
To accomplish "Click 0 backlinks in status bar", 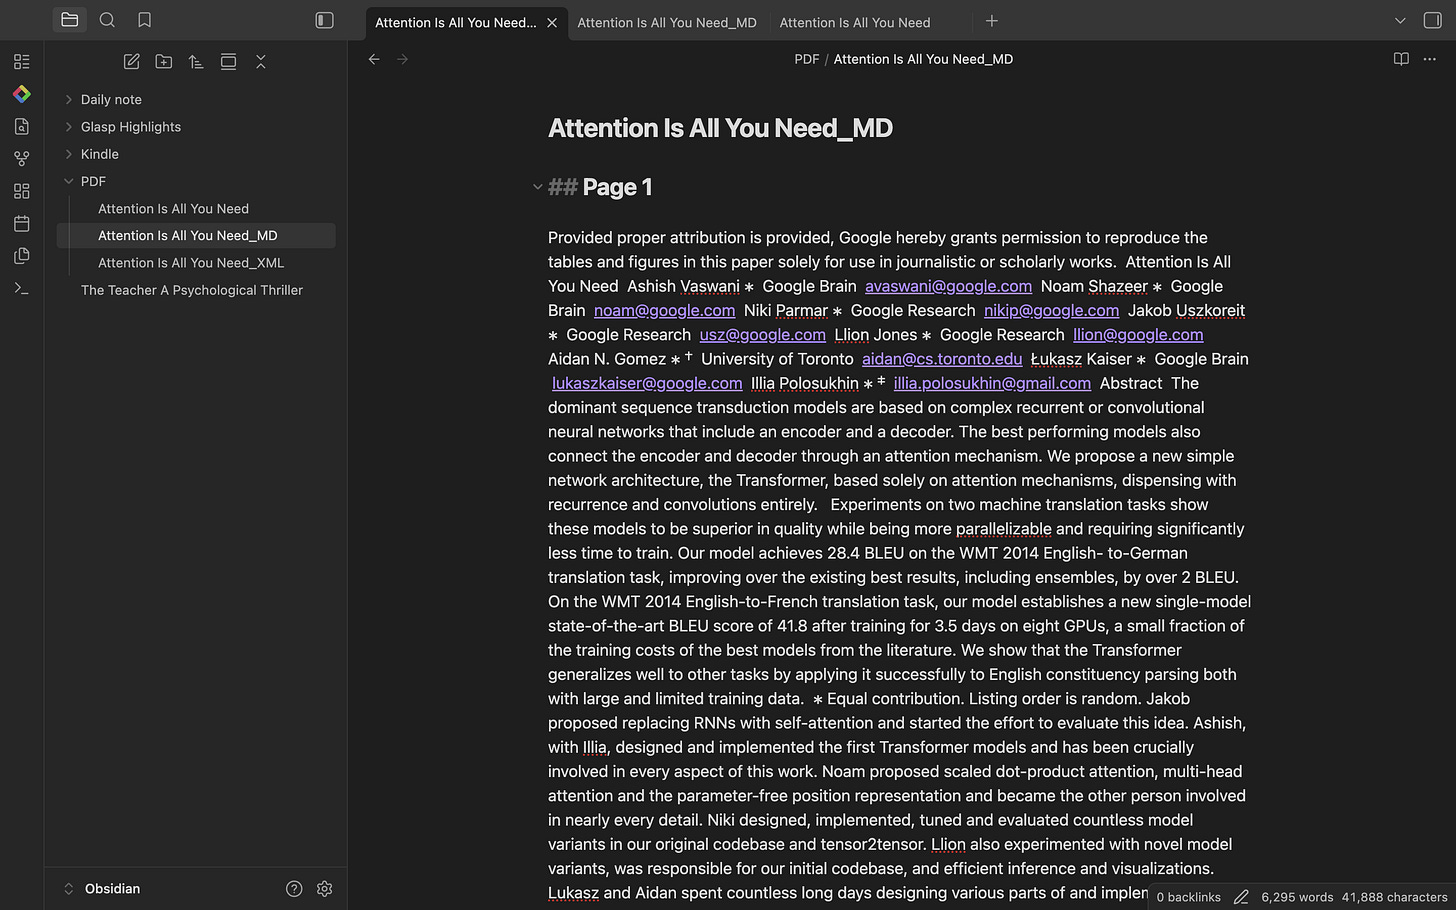I will pyautogui.click(x=1188, y=897).
